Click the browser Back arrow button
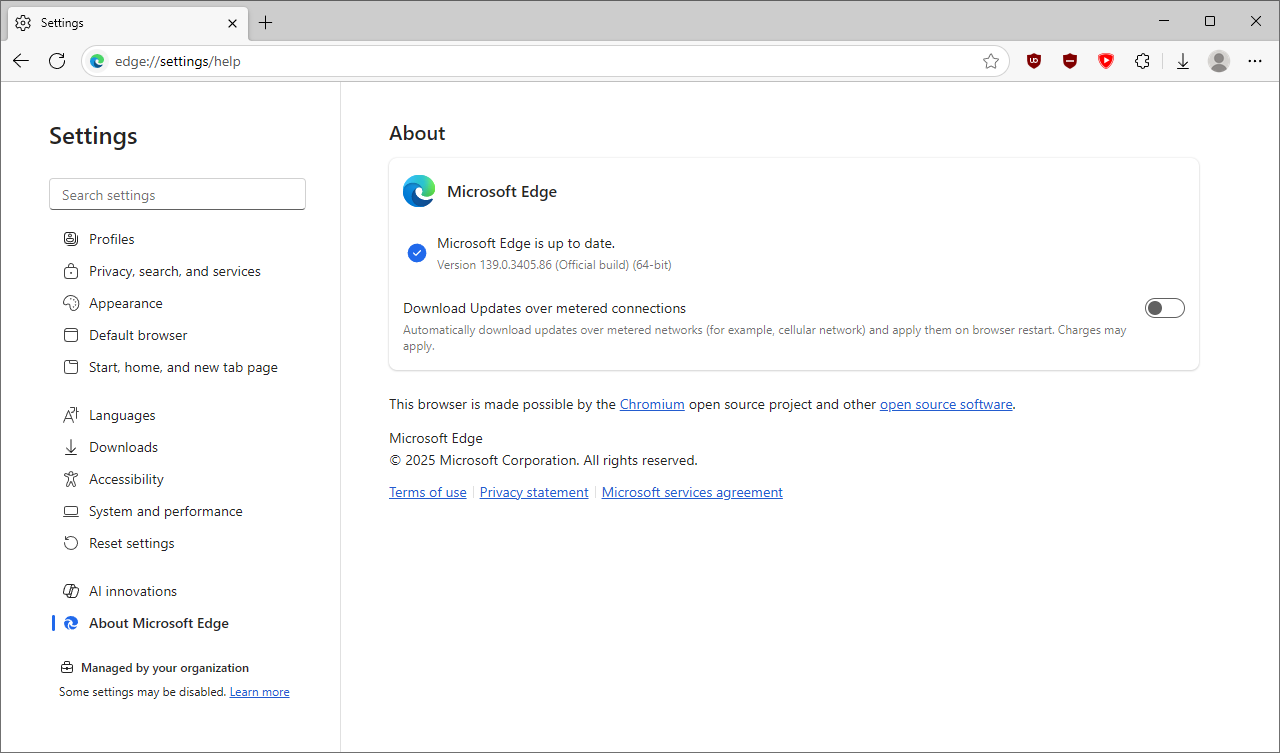Image resolution: width=1280 pixels, height=753 pixels. [21, 61]
